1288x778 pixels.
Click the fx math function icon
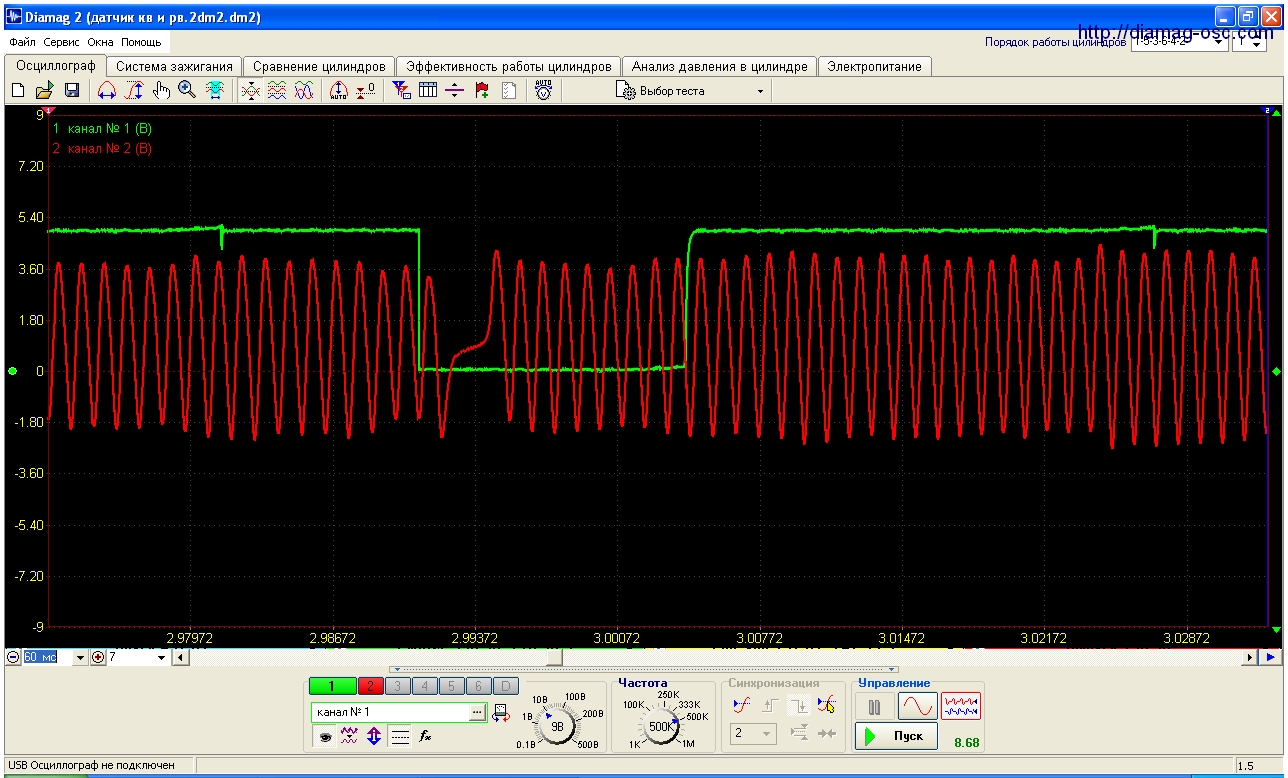tap(425, 736)
